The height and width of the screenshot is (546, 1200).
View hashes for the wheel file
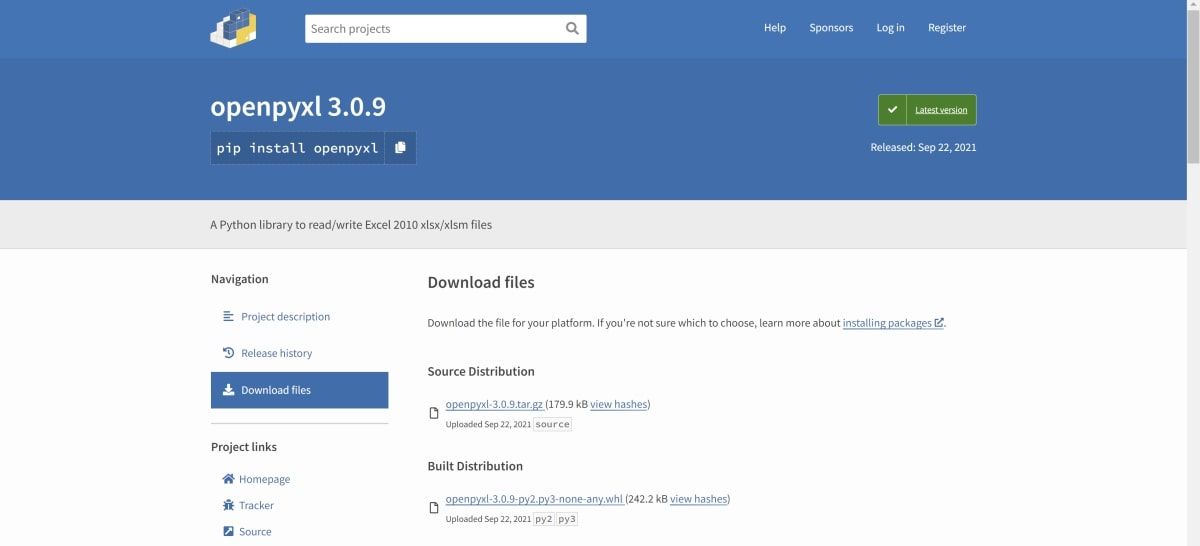pos(698,499)
